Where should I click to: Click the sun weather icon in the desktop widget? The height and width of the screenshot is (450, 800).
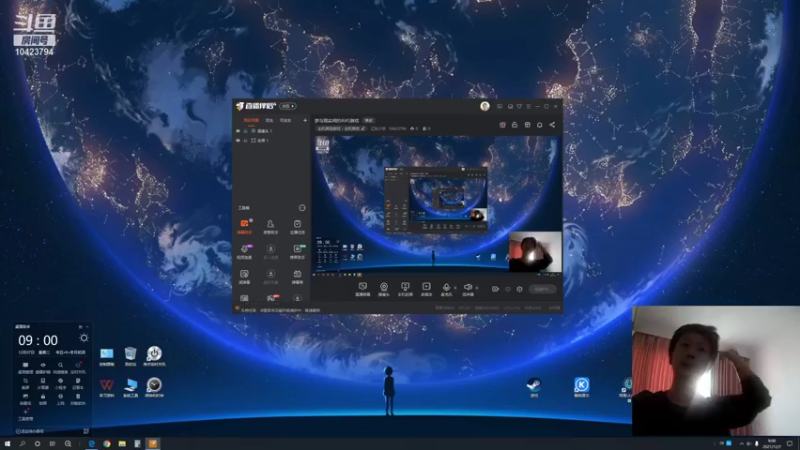(x=84, y=338)
